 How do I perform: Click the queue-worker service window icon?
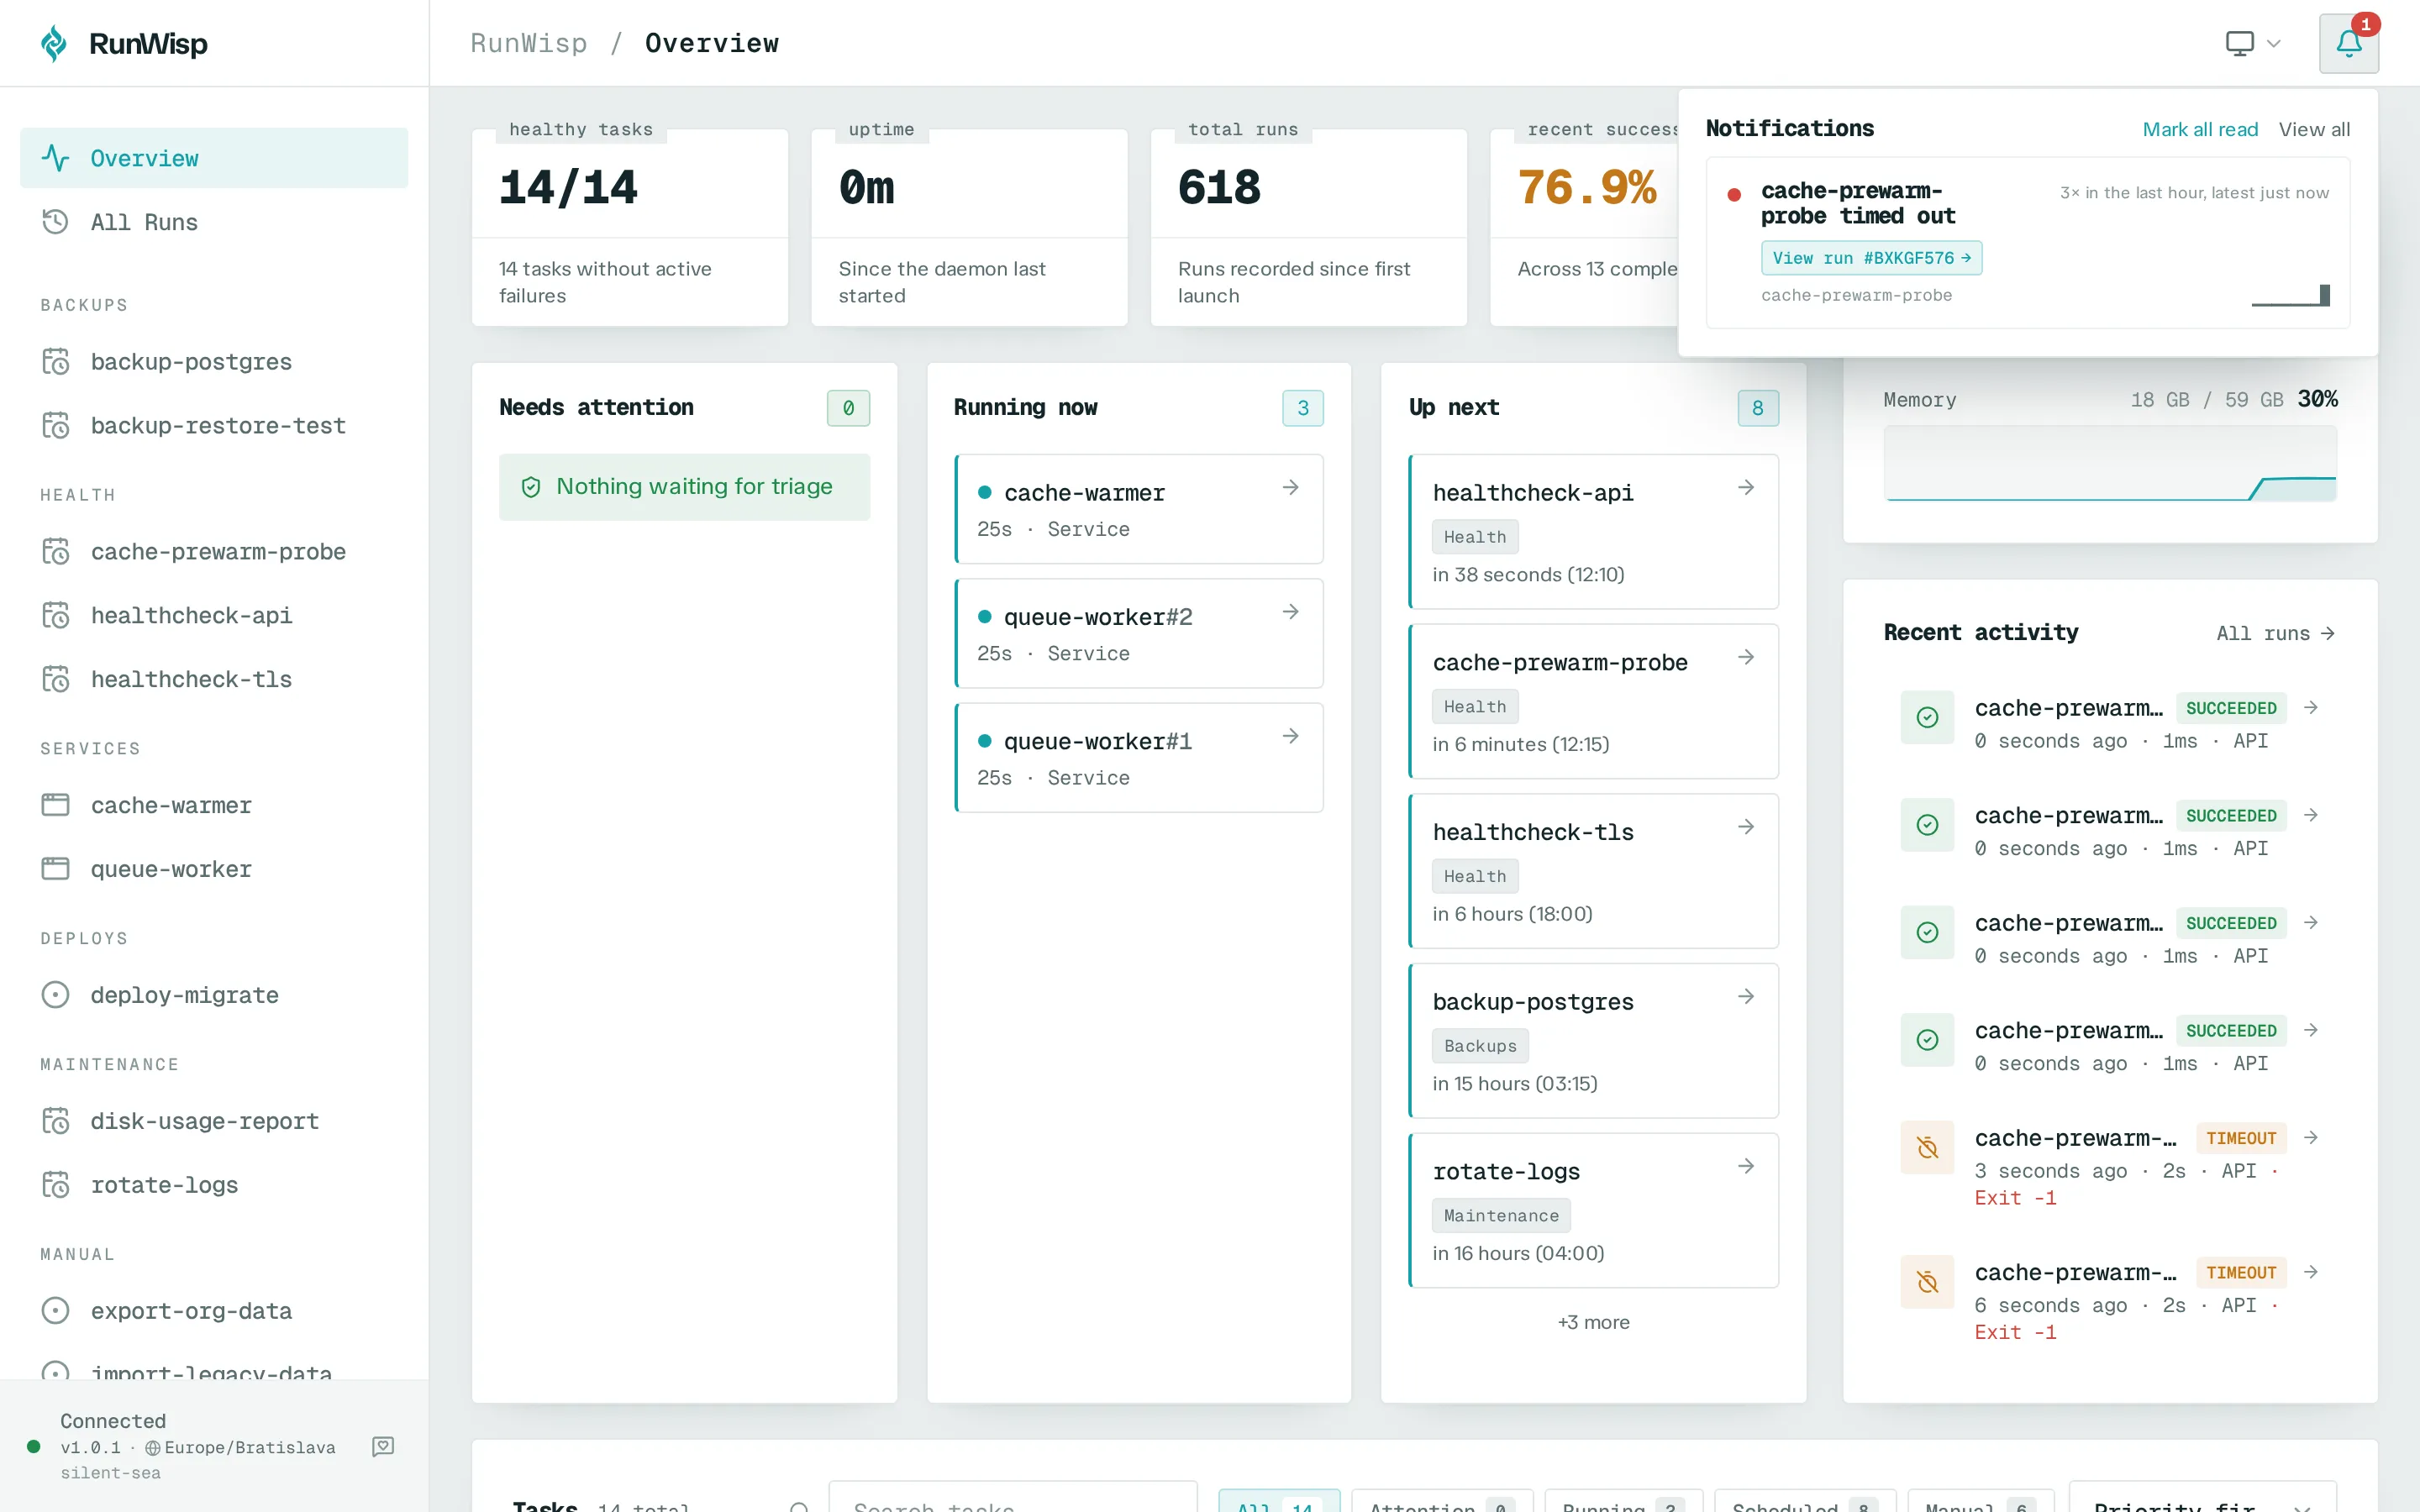(56, 869)
